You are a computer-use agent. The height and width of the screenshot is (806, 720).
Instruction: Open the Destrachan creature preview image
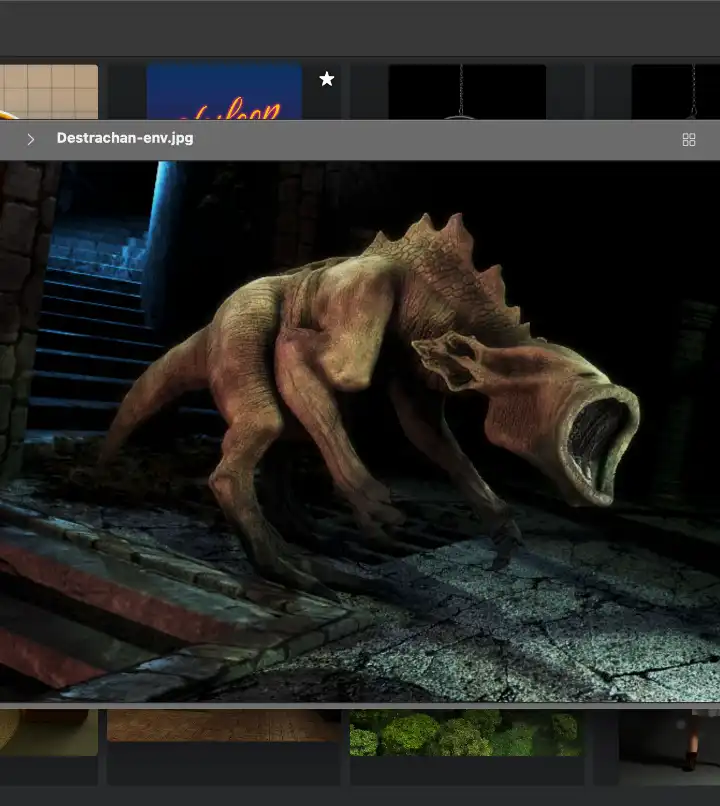click(360, 431)
